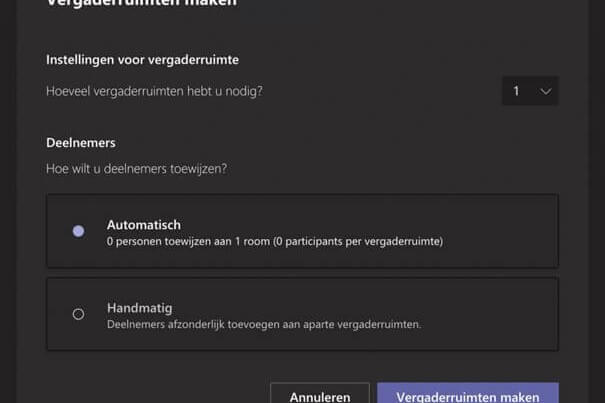Viewport: 605px width, 403px height.
Task: Click the 'Hoe wilt u deelnemers toewijzen?' text
Action: pos(136,169)
